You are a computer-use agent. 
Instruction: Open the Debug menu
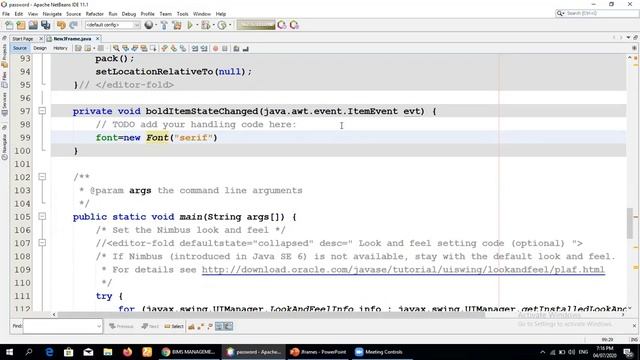coord(129,14)
